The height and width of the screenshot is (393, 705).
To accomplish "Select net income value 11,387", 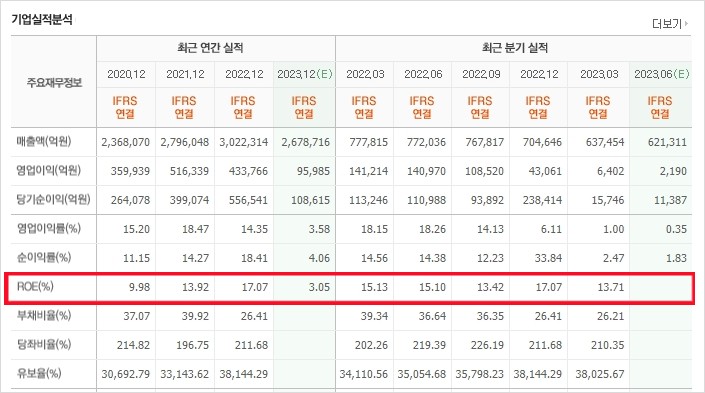I will (x=670, y=200).
